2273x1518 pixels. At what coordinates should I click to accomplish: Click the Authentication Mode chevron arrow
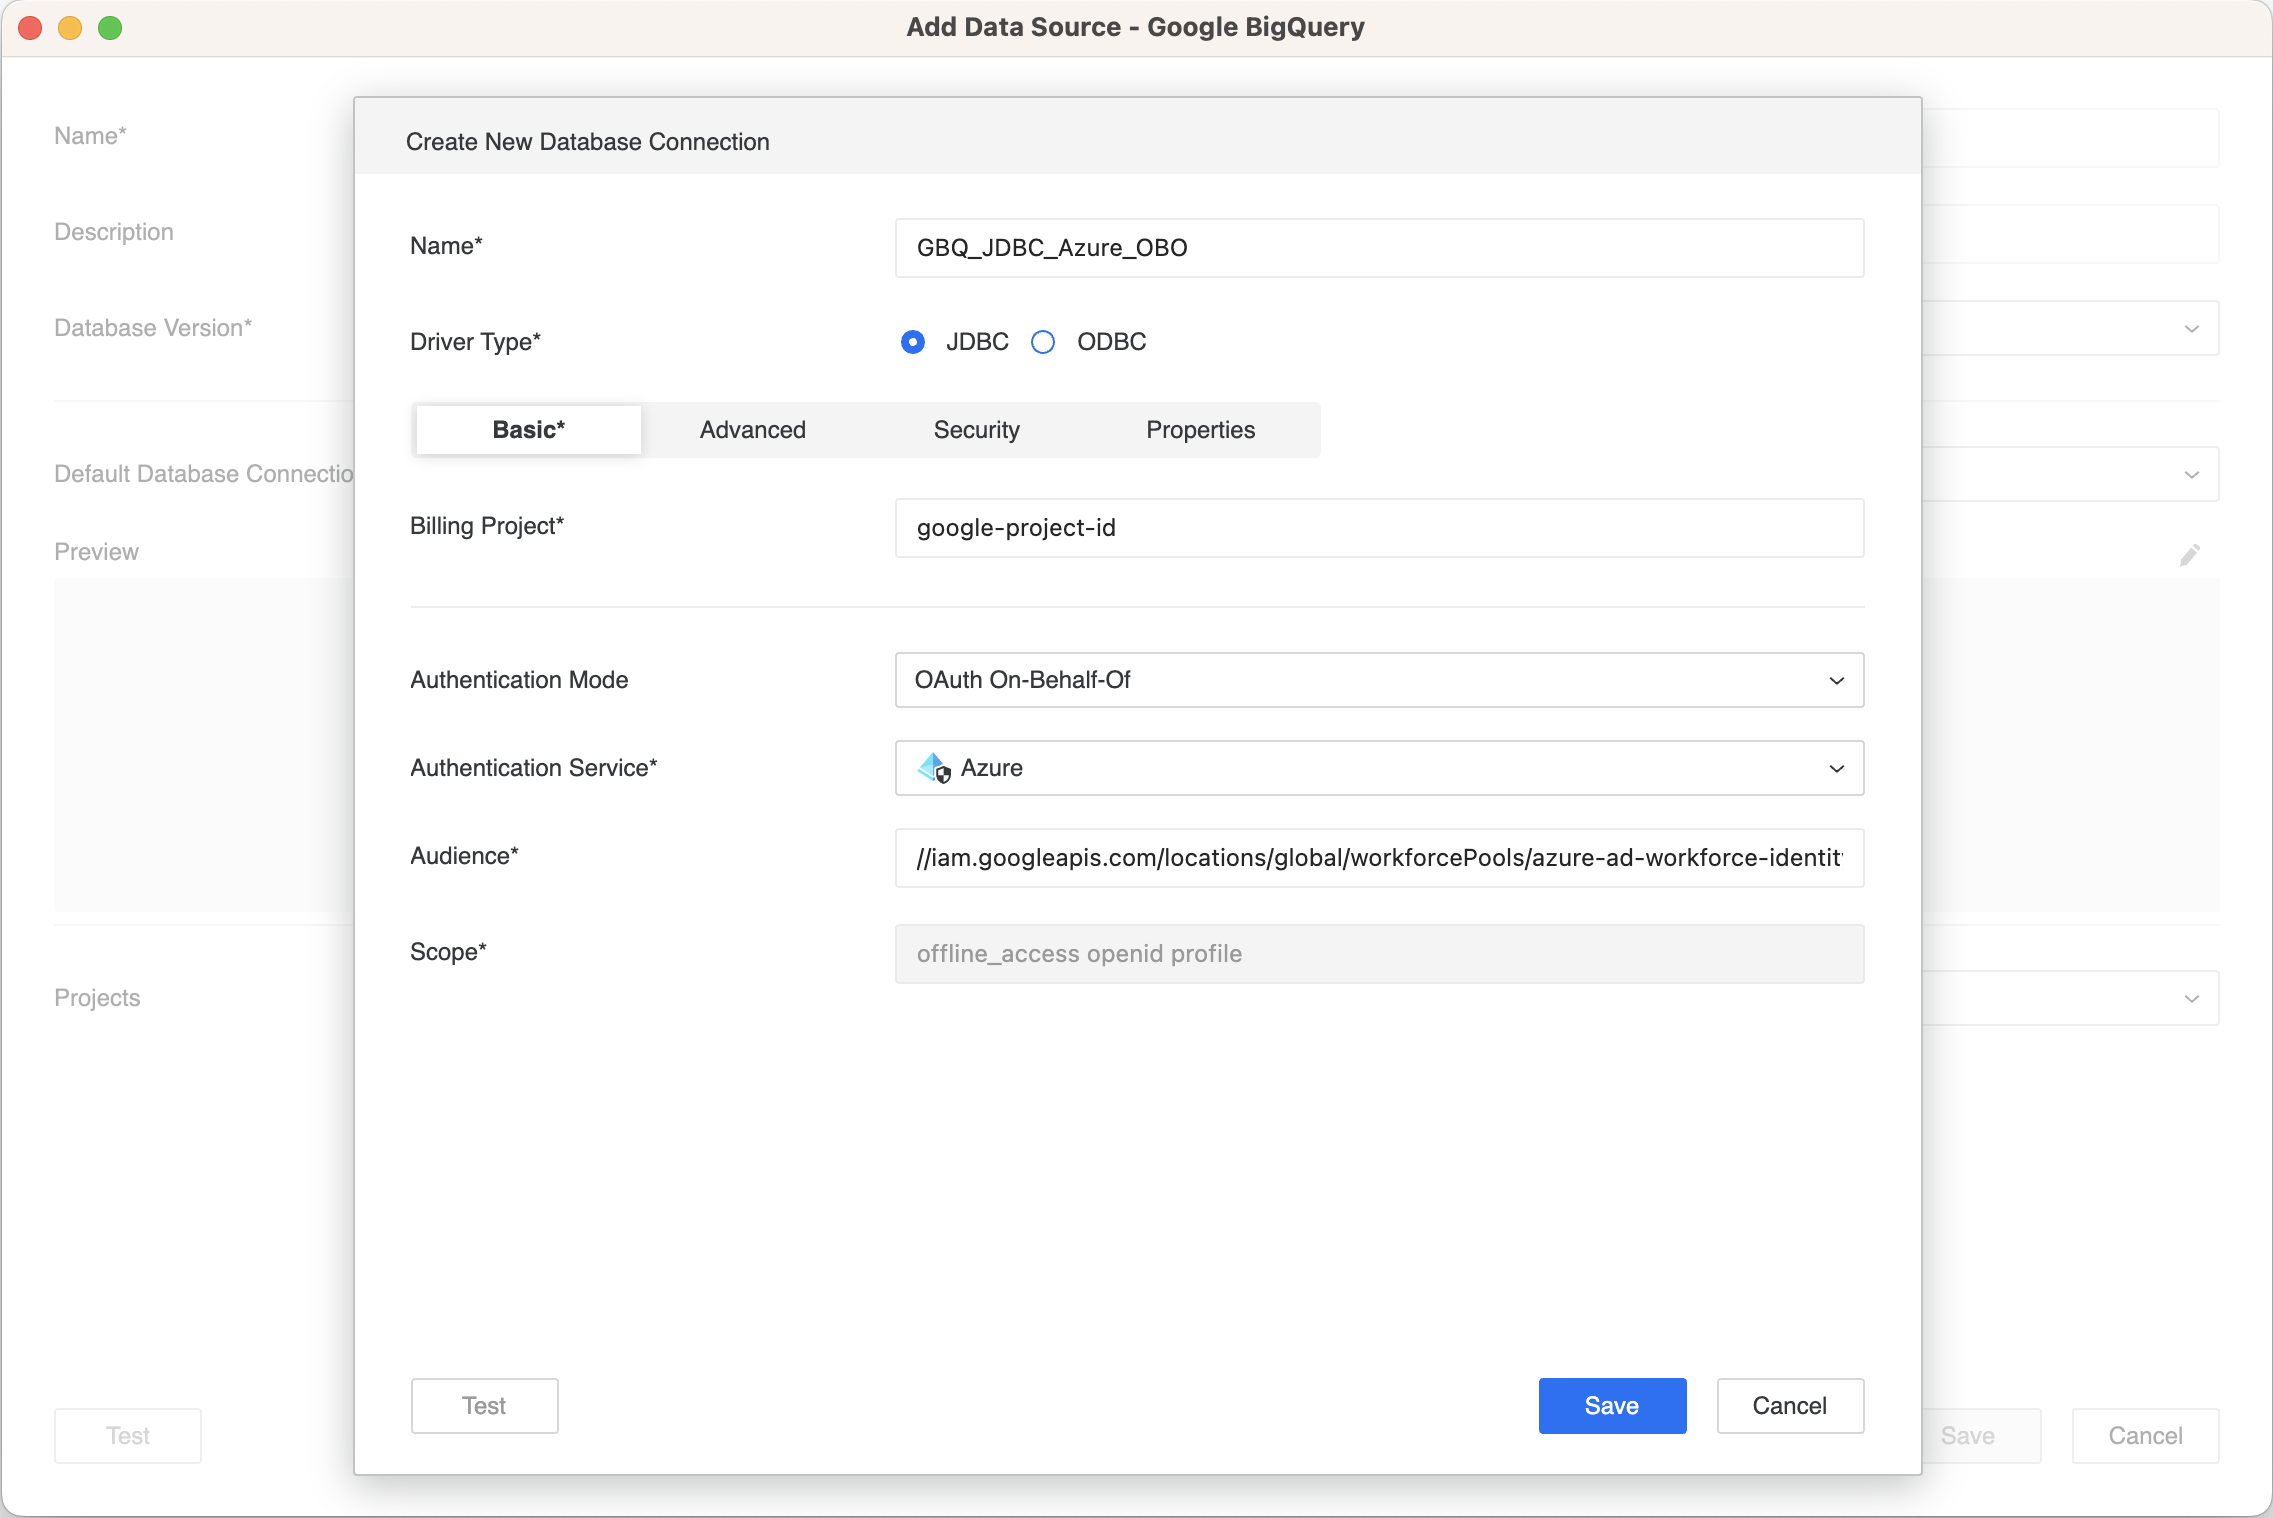click(x=1836, y=681)
